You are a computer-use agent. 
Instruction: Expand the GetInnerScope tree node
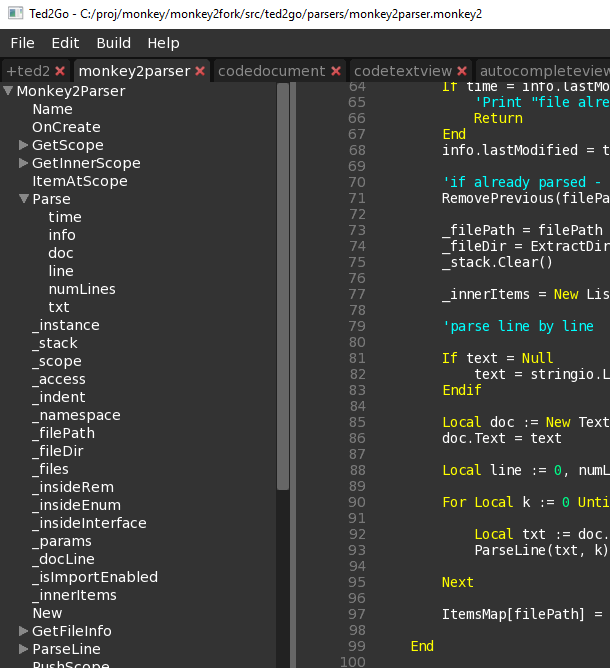tap(24, 163)
